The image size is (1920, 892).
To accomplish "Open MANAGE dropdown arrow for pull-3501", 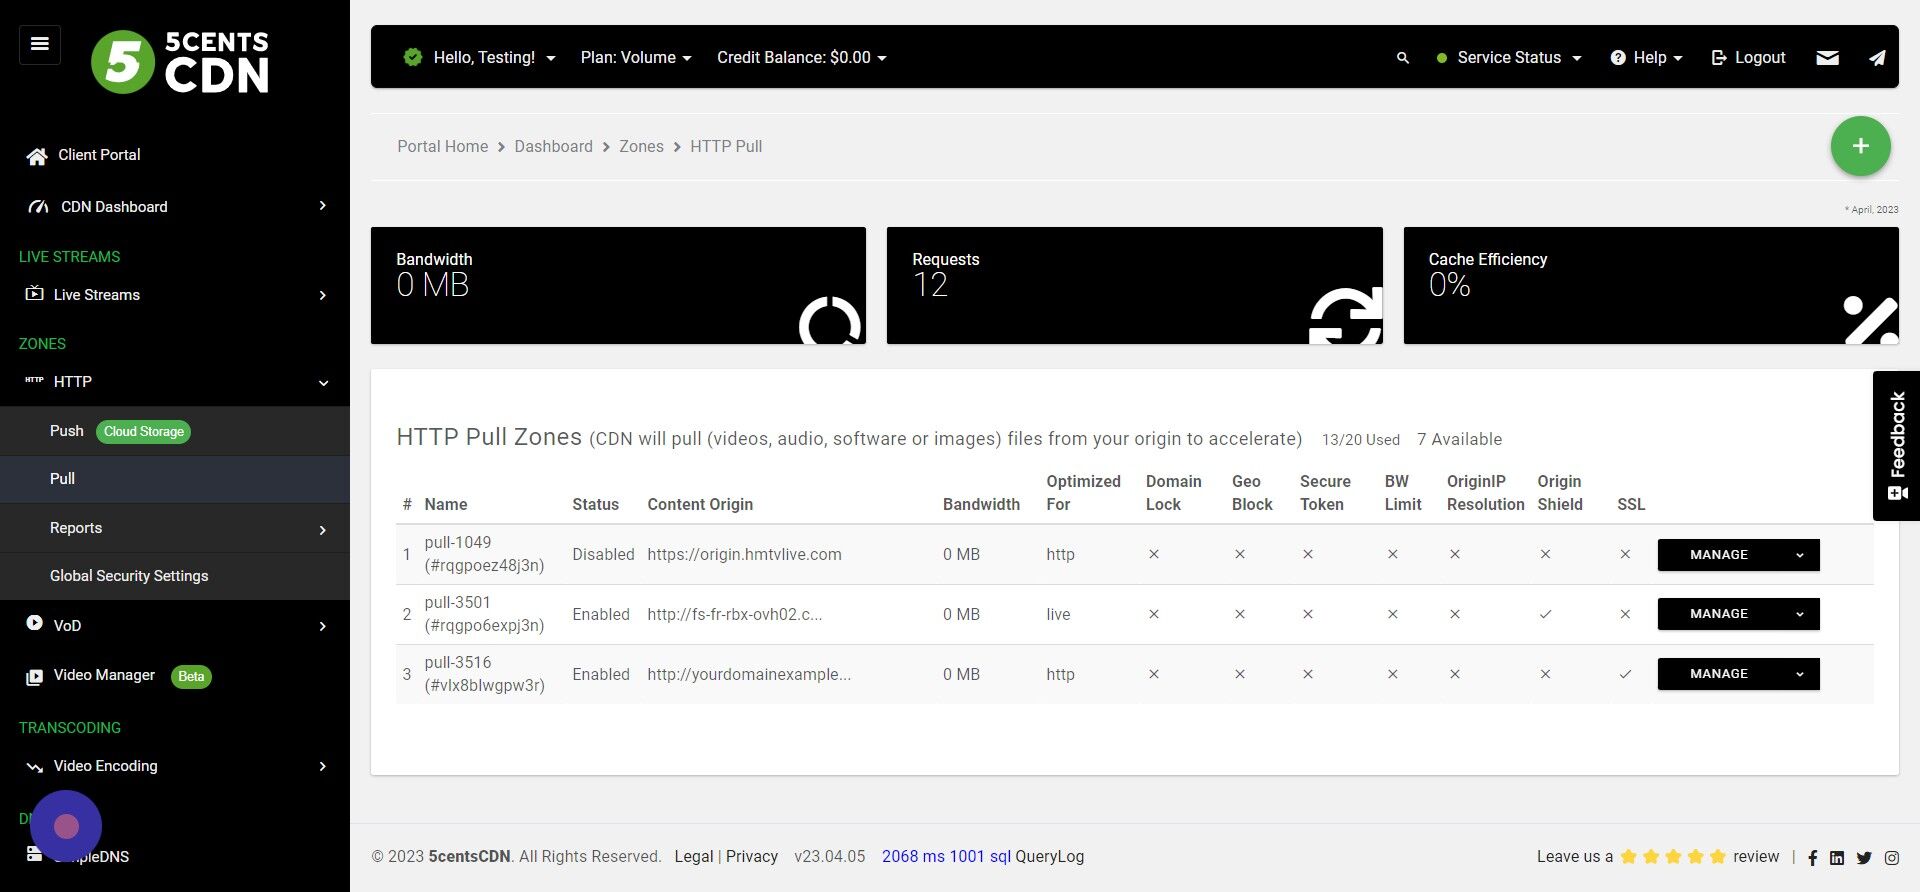I will tap(1799, 614).
